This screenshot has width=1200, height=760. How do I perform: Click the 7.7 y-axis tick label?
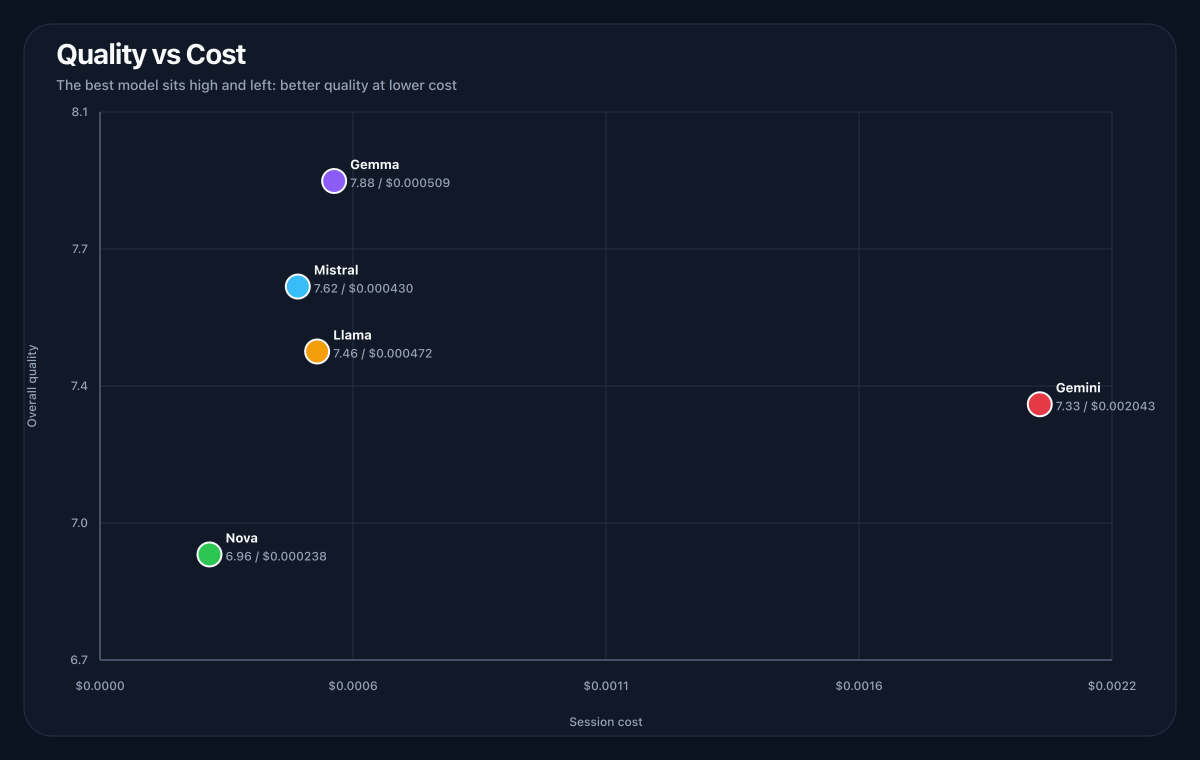[x=80, y=249]
